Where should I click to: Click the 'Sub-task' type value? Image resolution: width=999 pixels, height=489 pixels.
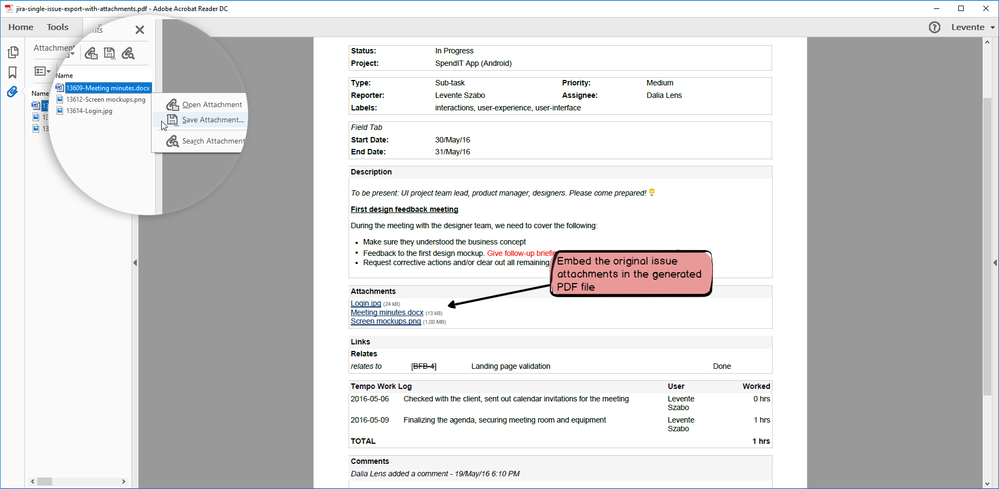(451, 83)
